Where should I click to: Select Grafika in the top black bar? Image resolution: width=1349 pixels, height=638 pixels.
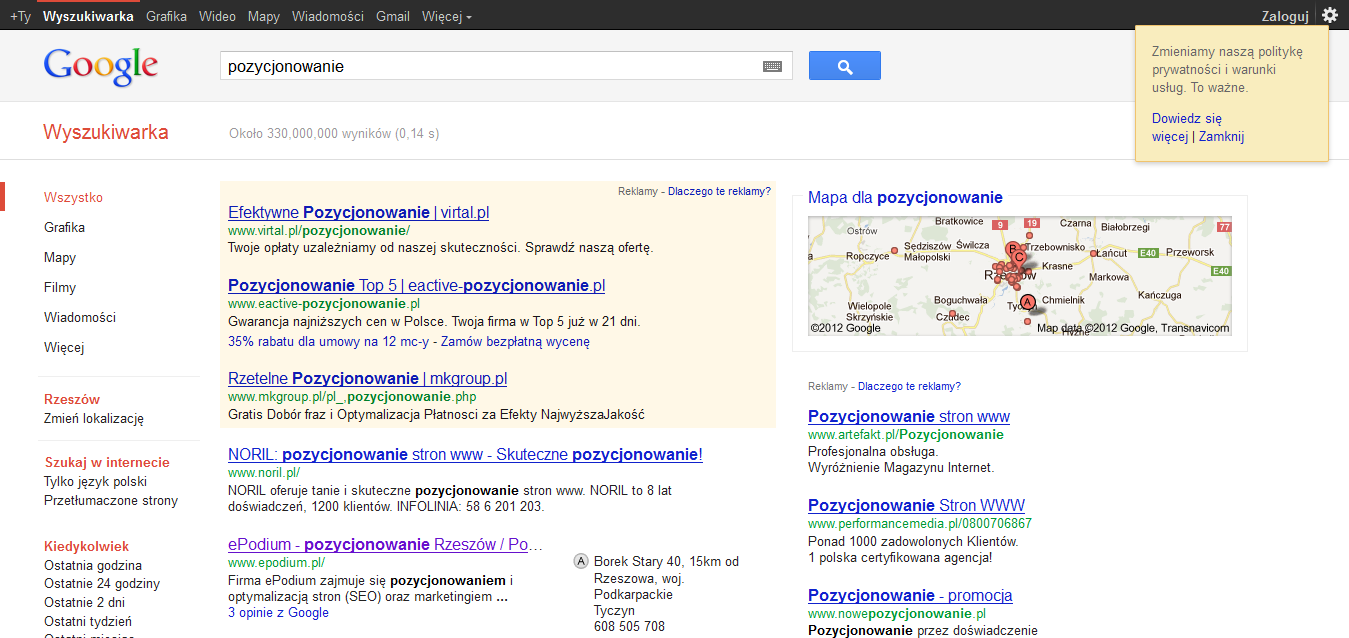[x=166, y=16]
